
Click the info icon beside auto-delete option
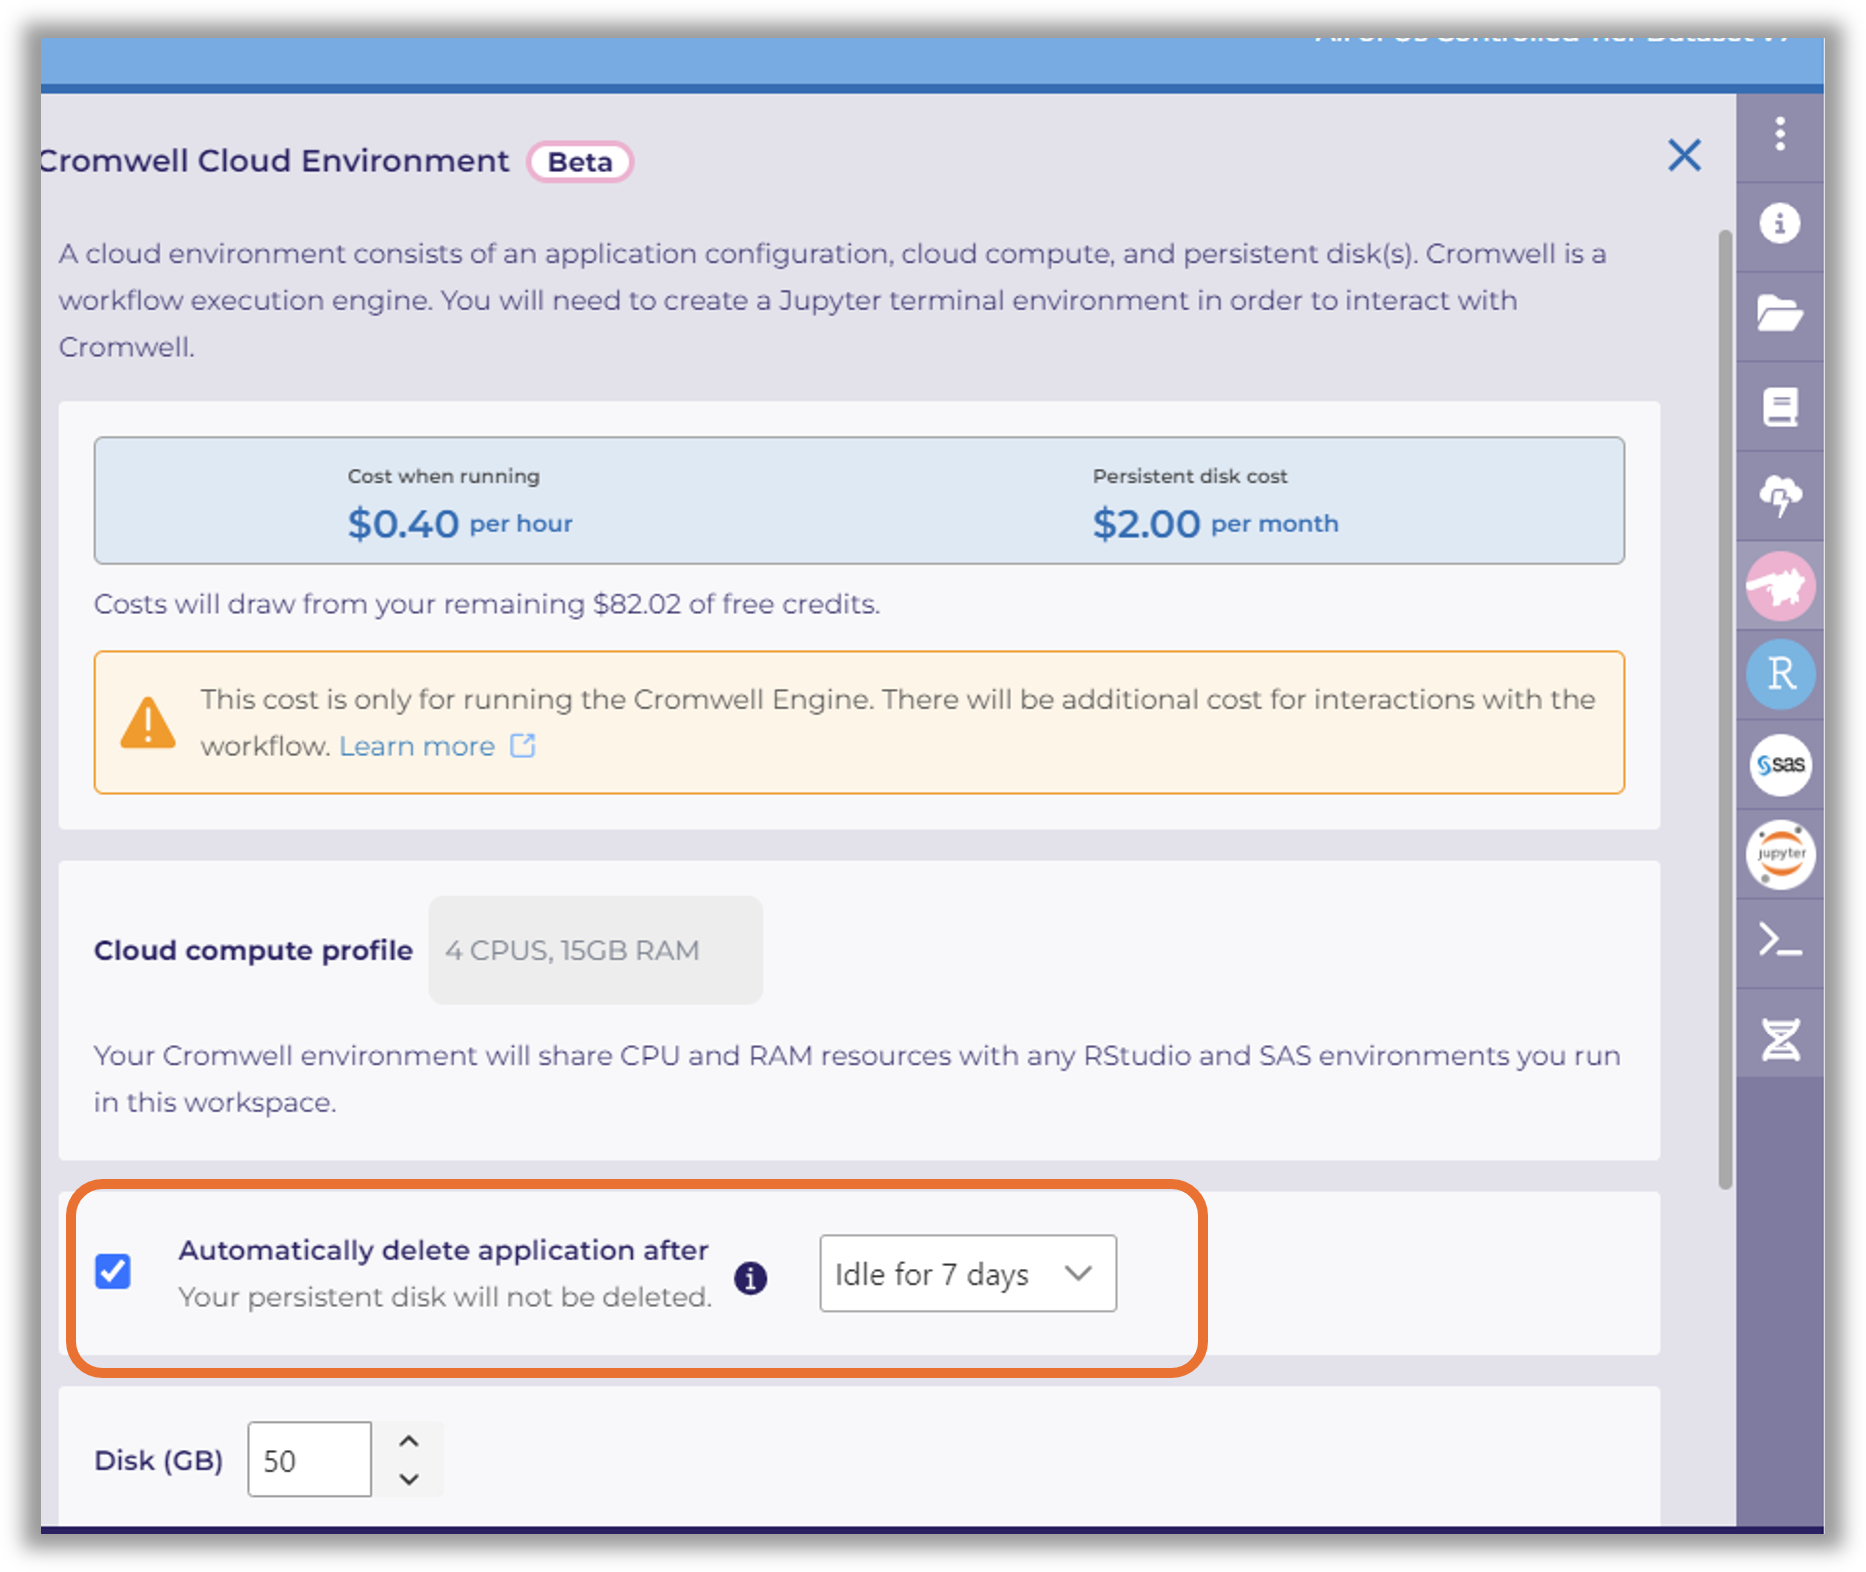(x=750, y=1277)
